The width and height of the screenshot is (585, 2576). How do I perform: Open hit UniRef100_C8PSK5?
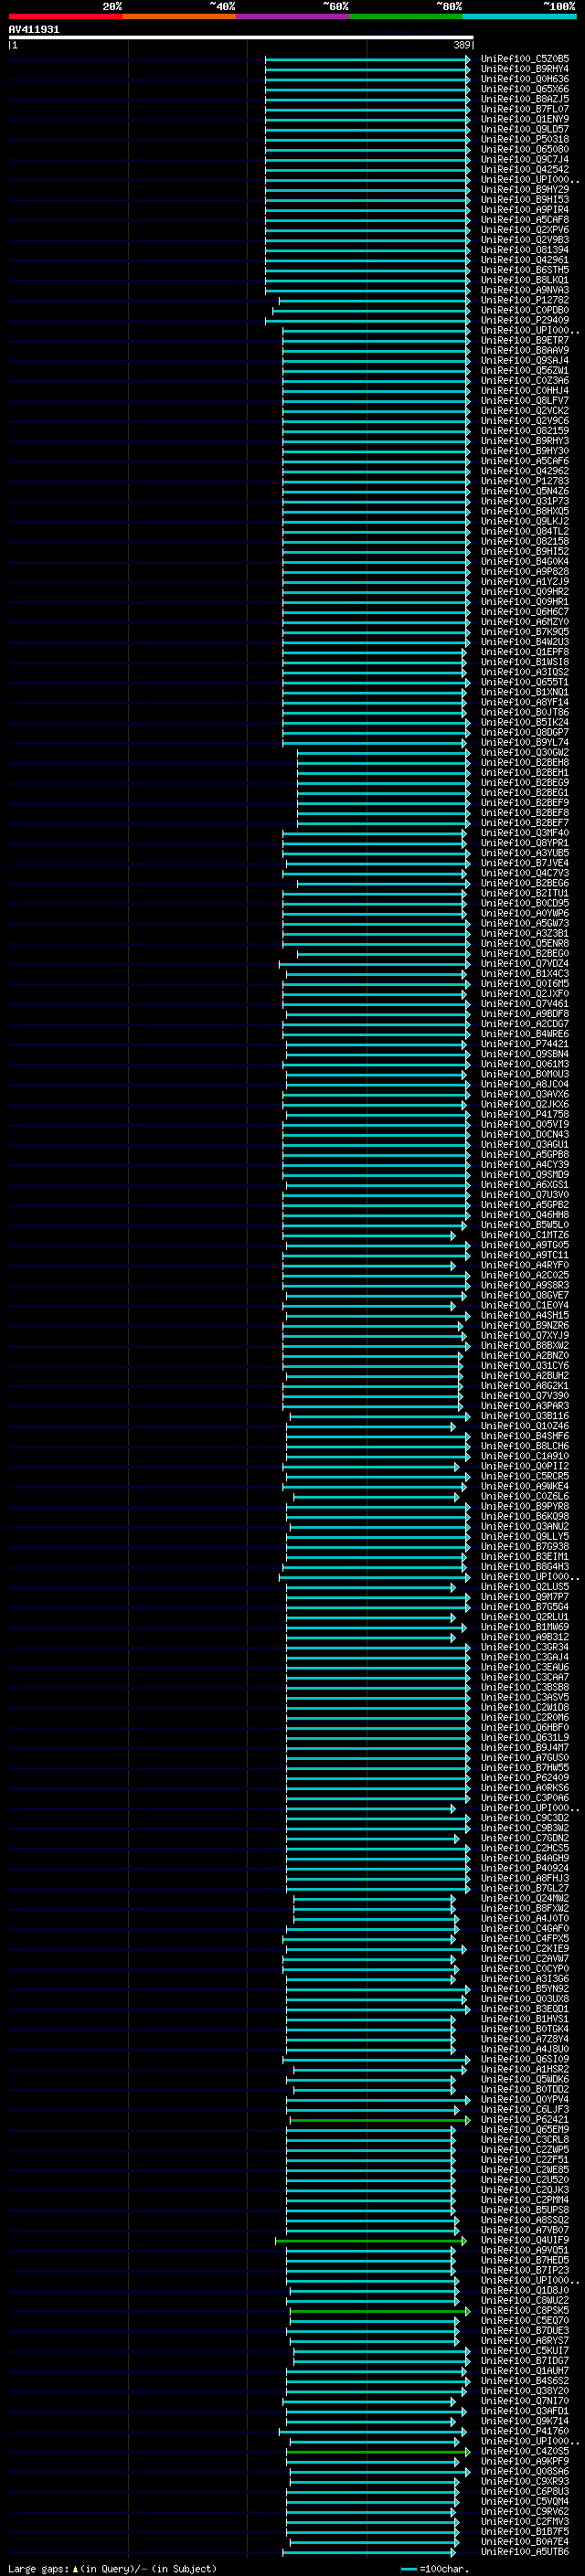point(524,2311)
